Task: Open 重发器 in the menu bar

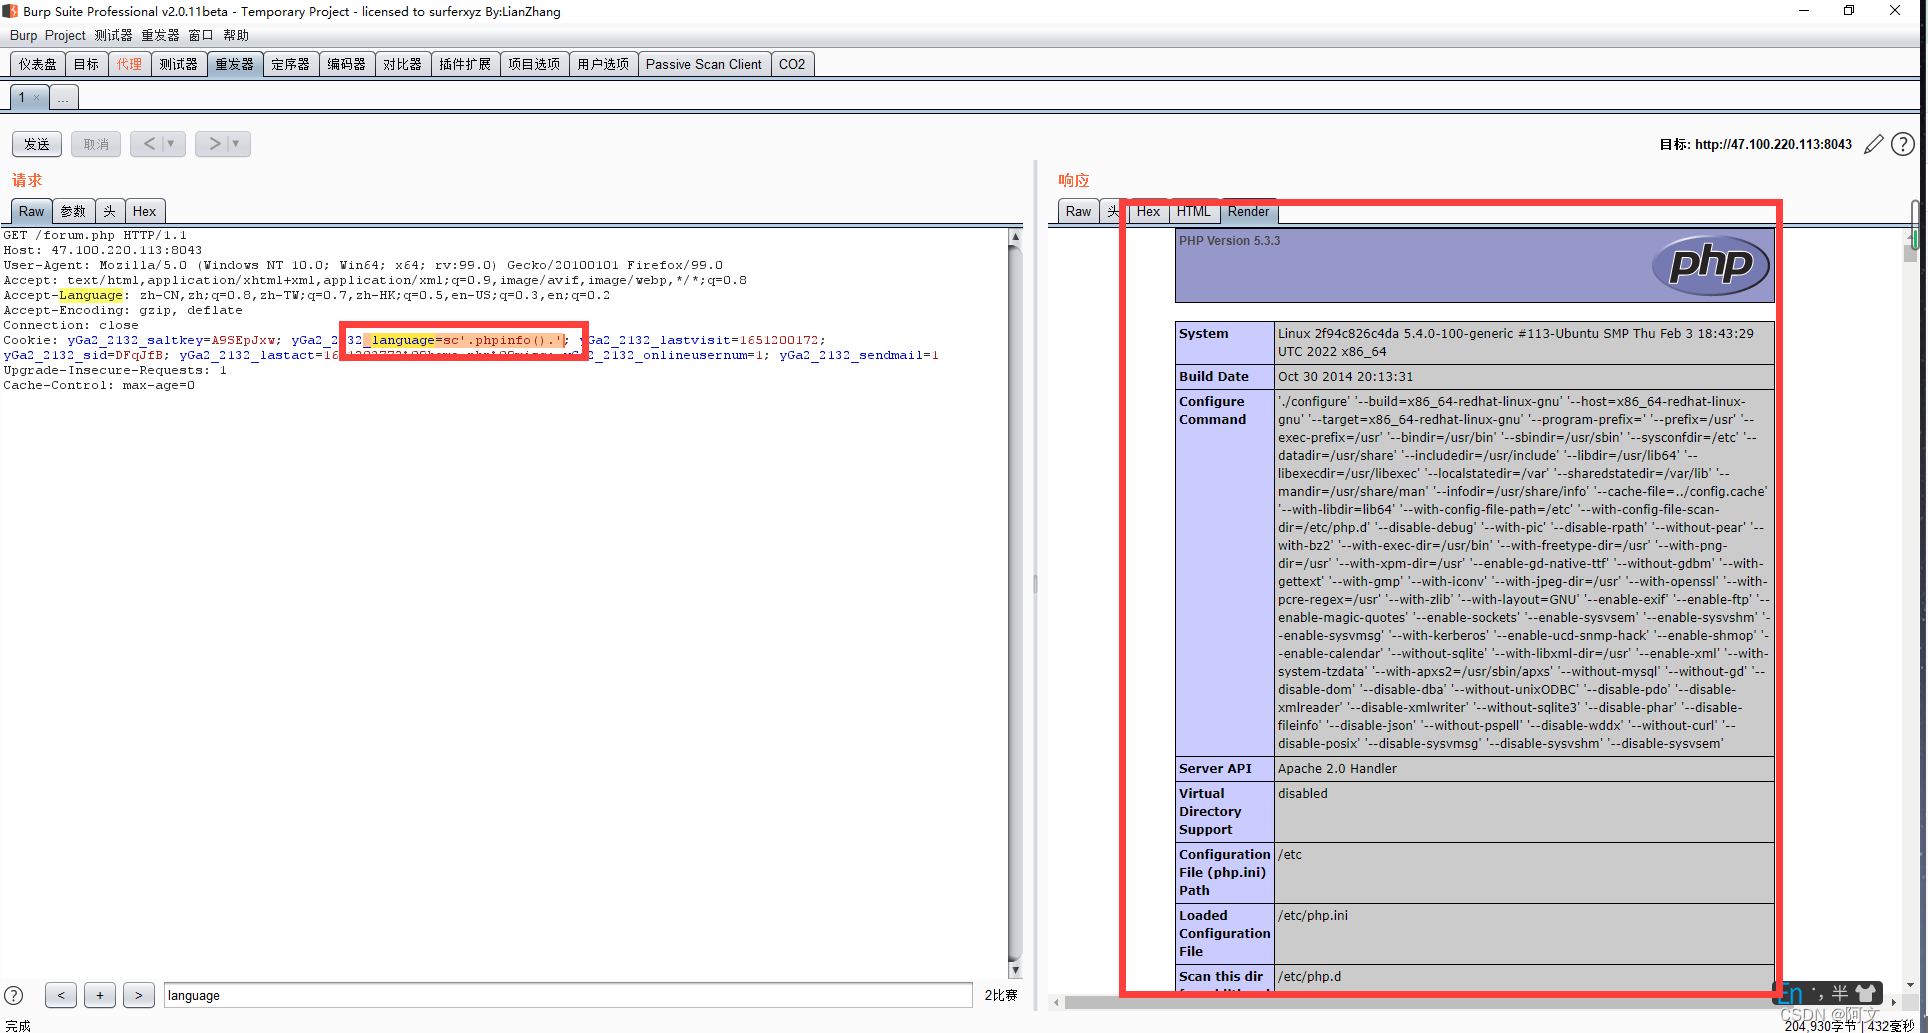Action: [160, 36]
